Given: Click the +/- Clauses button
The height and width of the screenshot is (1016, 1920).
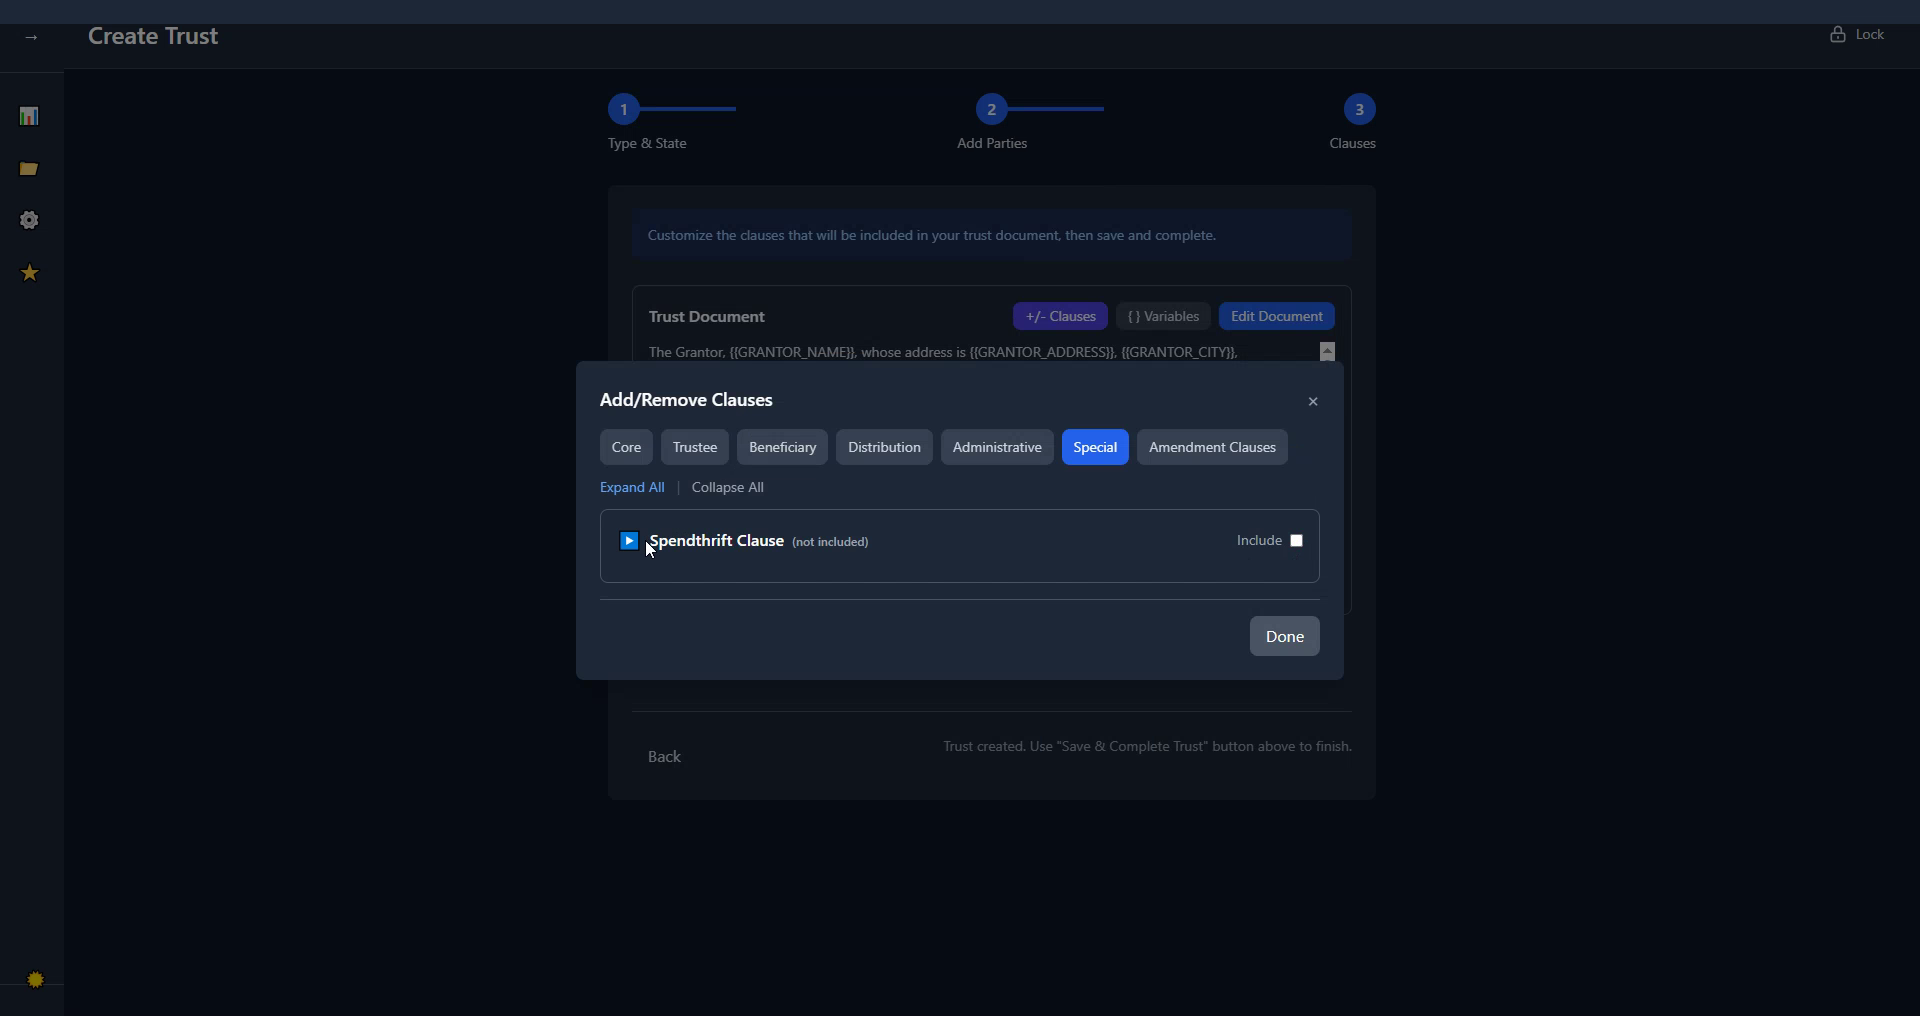Looking at the screenshot, I should pos(1060,316).
